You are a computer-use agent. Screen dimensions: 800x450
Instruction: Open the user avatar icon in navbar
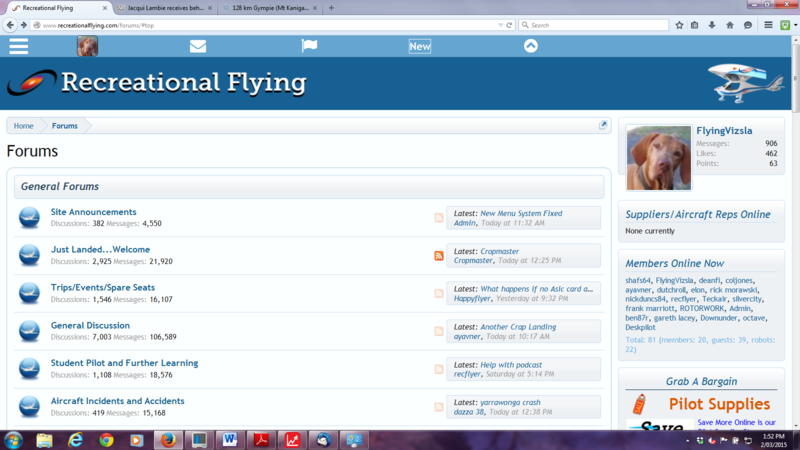tap(87, 46)
